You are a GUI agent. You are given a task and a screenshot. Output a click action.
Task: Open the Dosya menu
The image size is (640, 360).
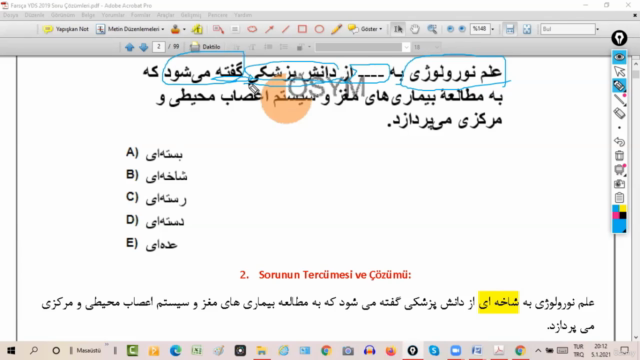click(x=10, y=15)
